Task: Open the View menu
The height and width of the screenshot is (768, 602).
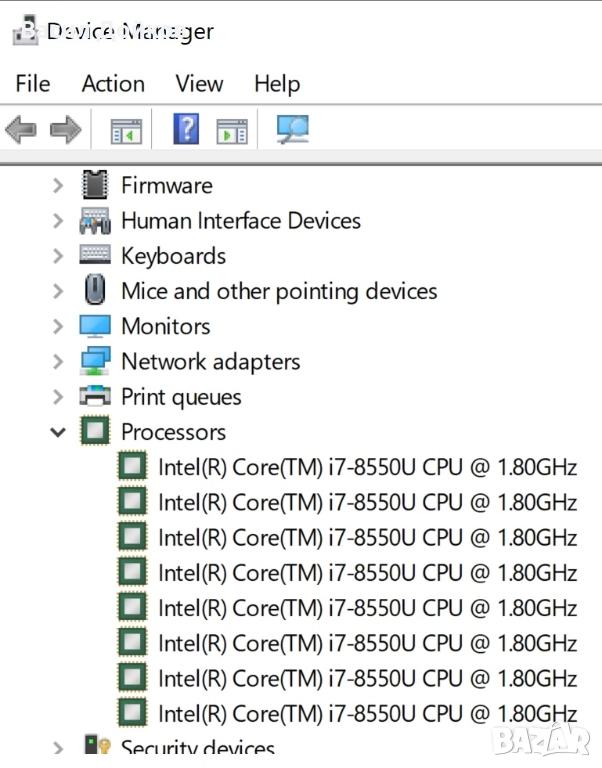Action: (199, 84)
